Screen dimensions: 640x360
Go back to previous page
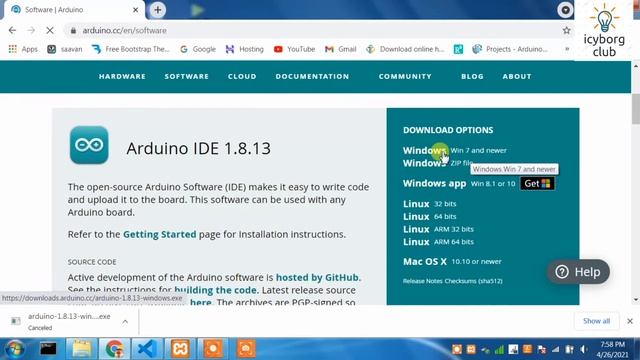(x=12, y=31)
